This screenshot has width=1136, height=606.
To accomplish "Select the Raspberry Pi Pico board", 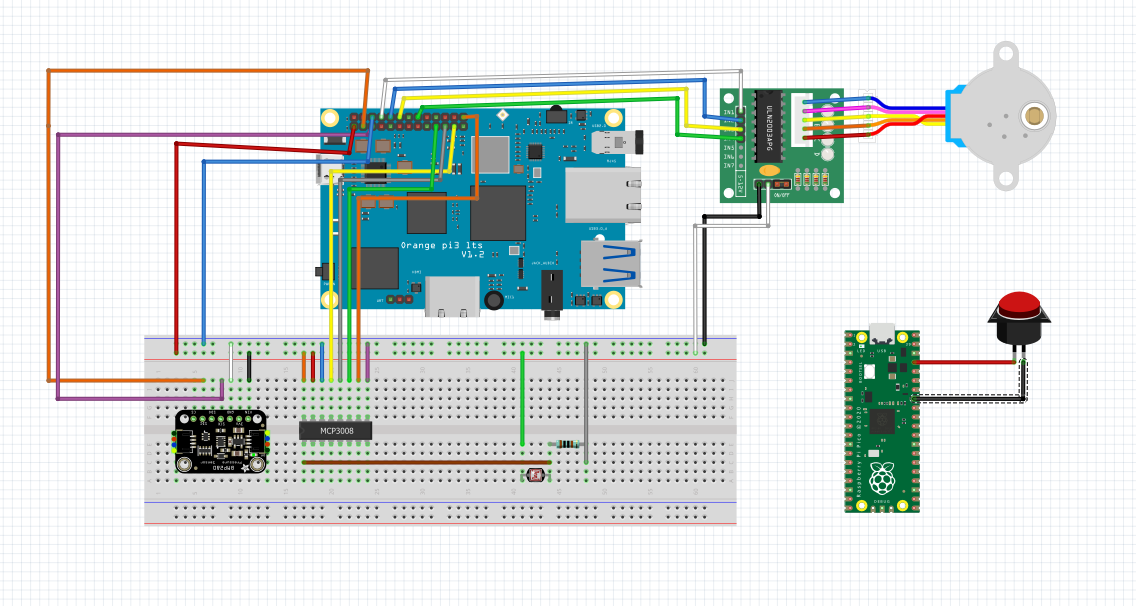I will pos(882,420).
